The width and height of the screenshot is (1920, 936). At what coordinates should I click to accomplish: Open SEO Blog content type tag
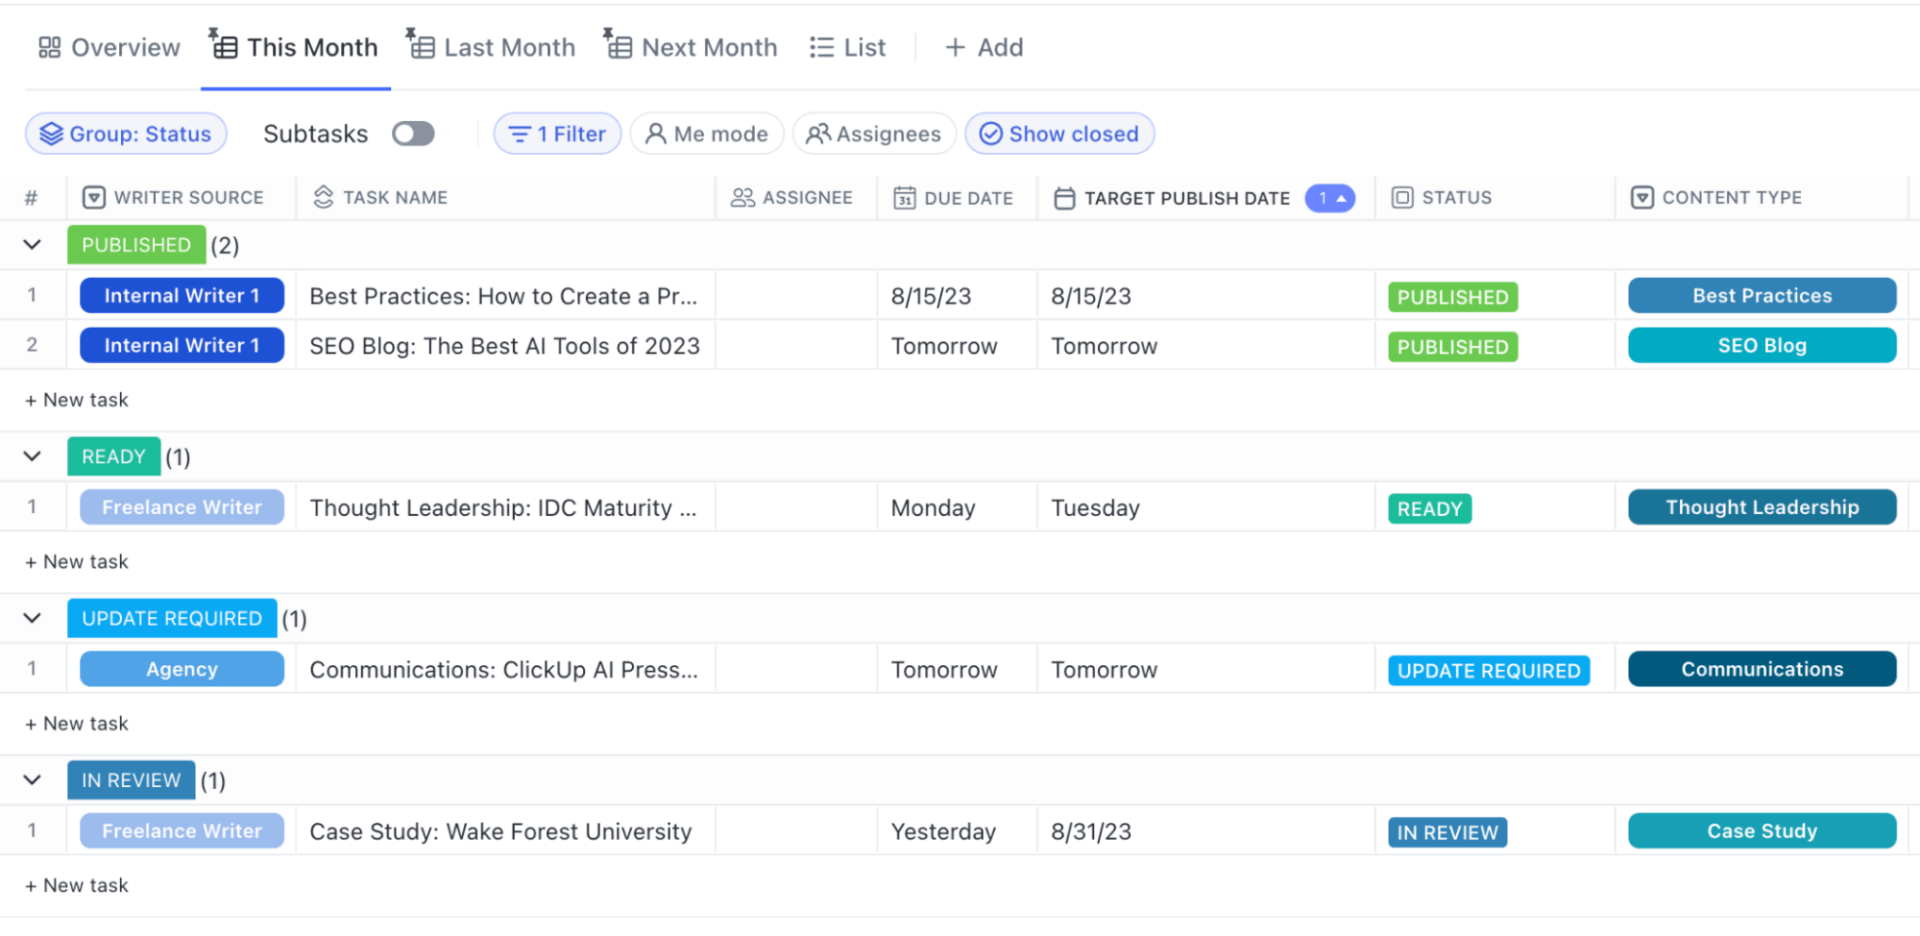click(1762, 346)
